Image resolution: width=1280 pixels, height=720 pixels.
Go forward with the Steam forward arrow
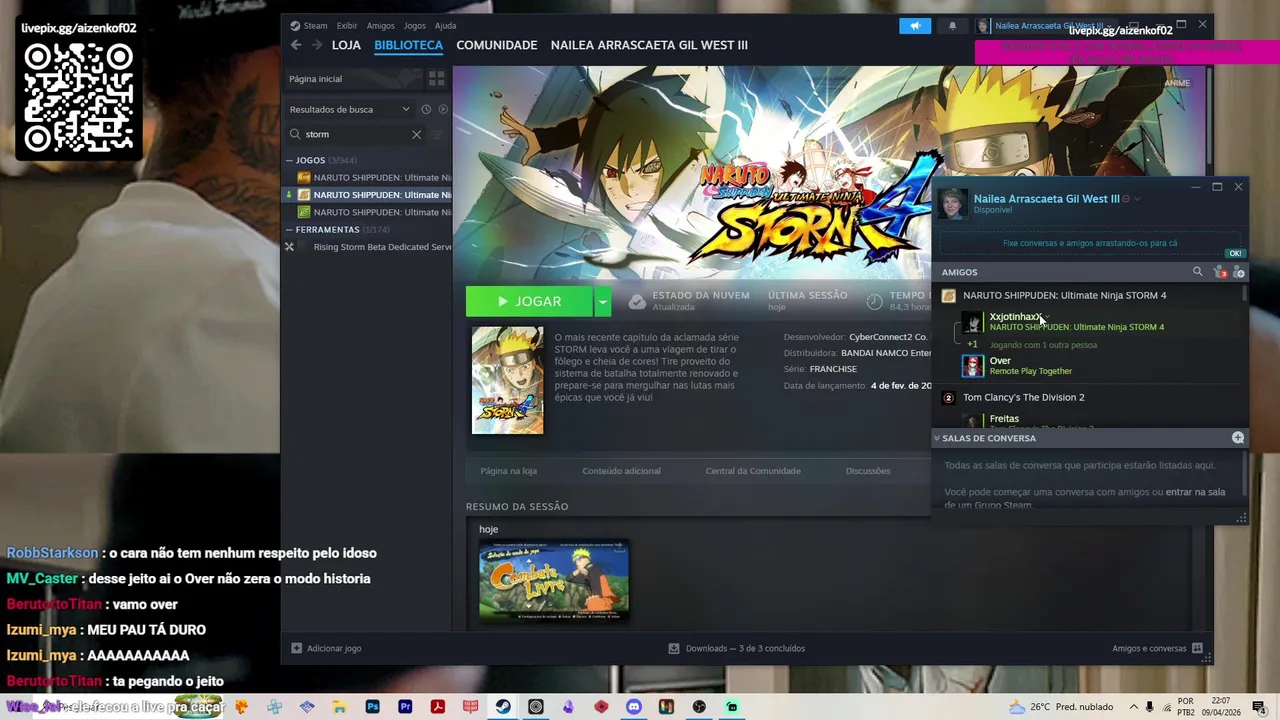(x=317, y=45)
